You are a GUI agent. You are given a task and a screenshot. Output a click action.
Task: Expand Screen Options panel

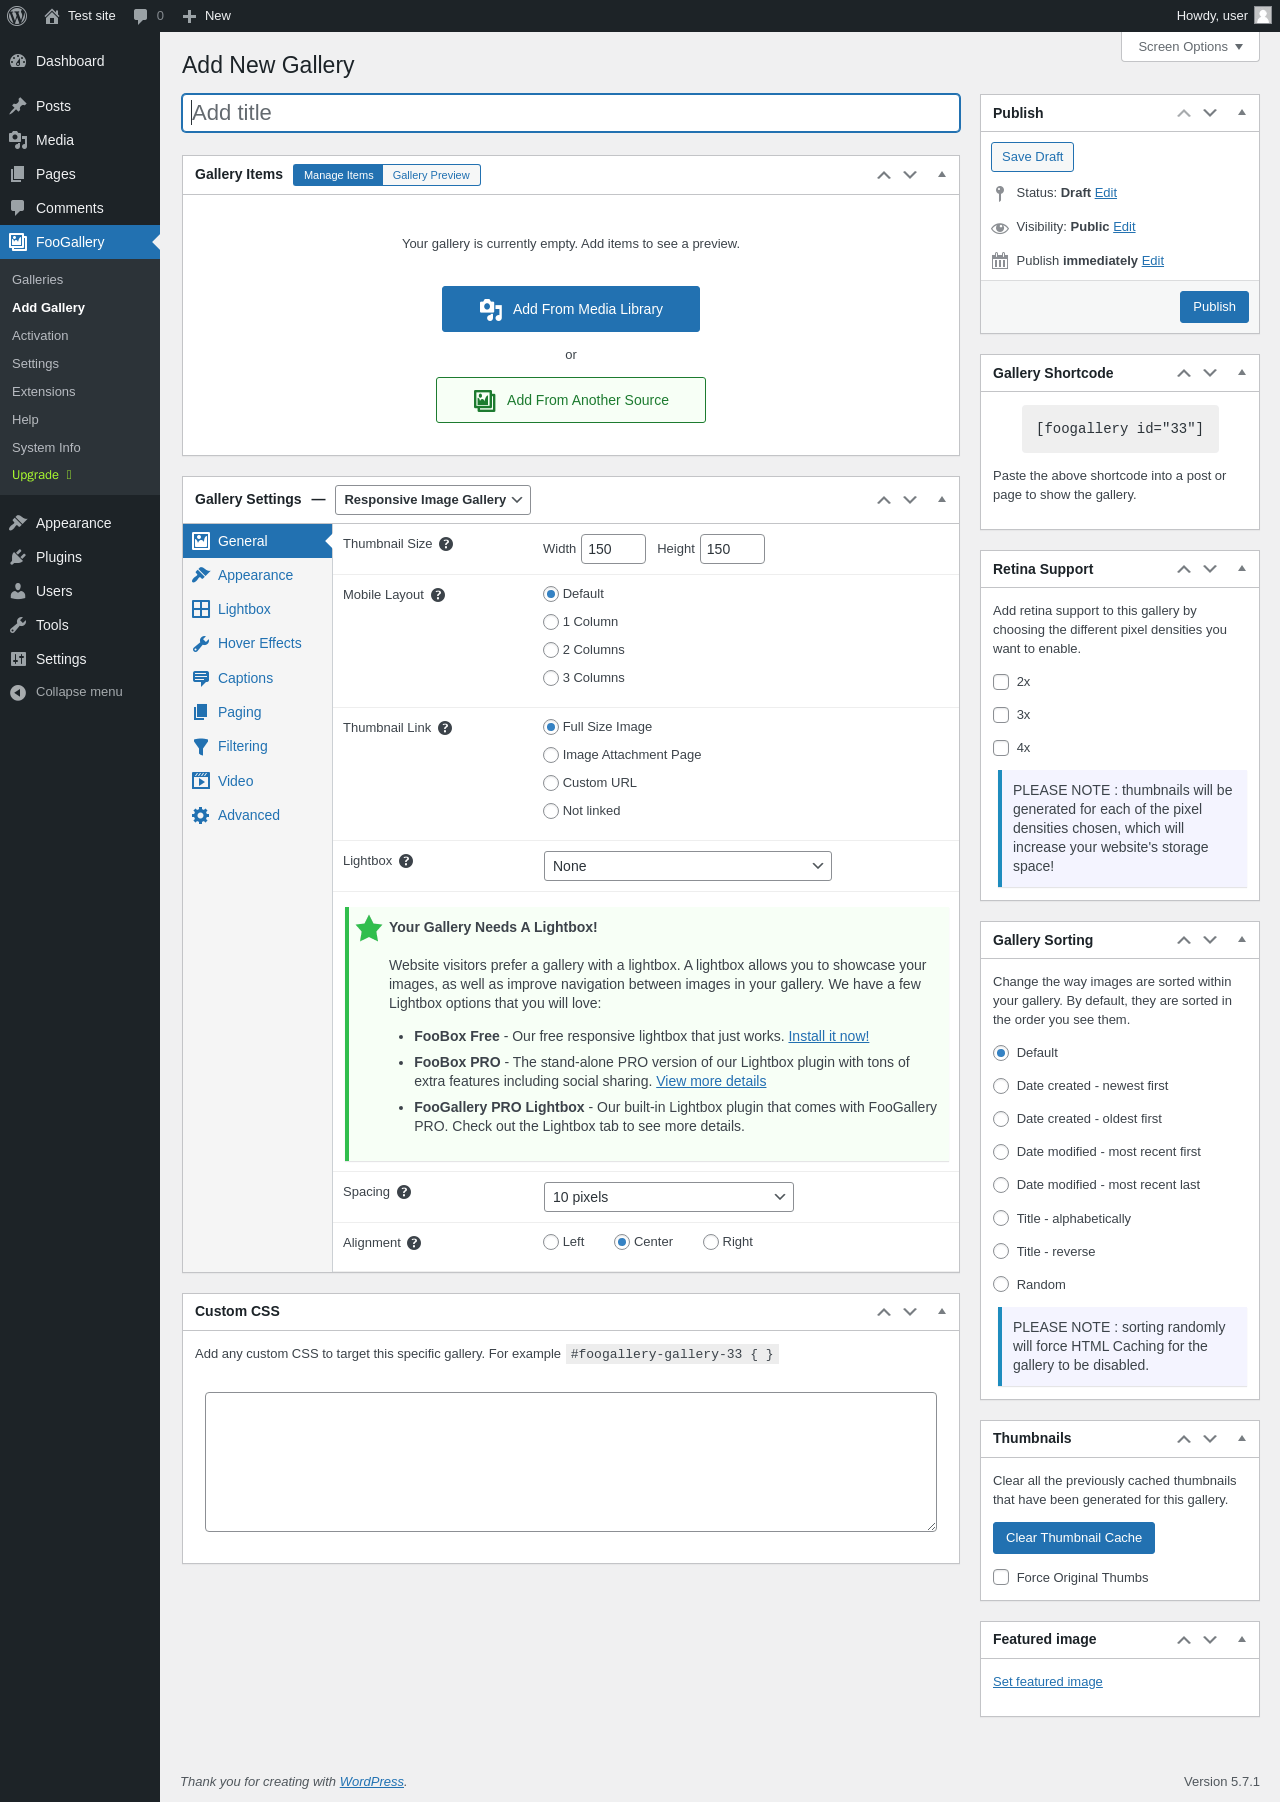(x=1190, y=47)
